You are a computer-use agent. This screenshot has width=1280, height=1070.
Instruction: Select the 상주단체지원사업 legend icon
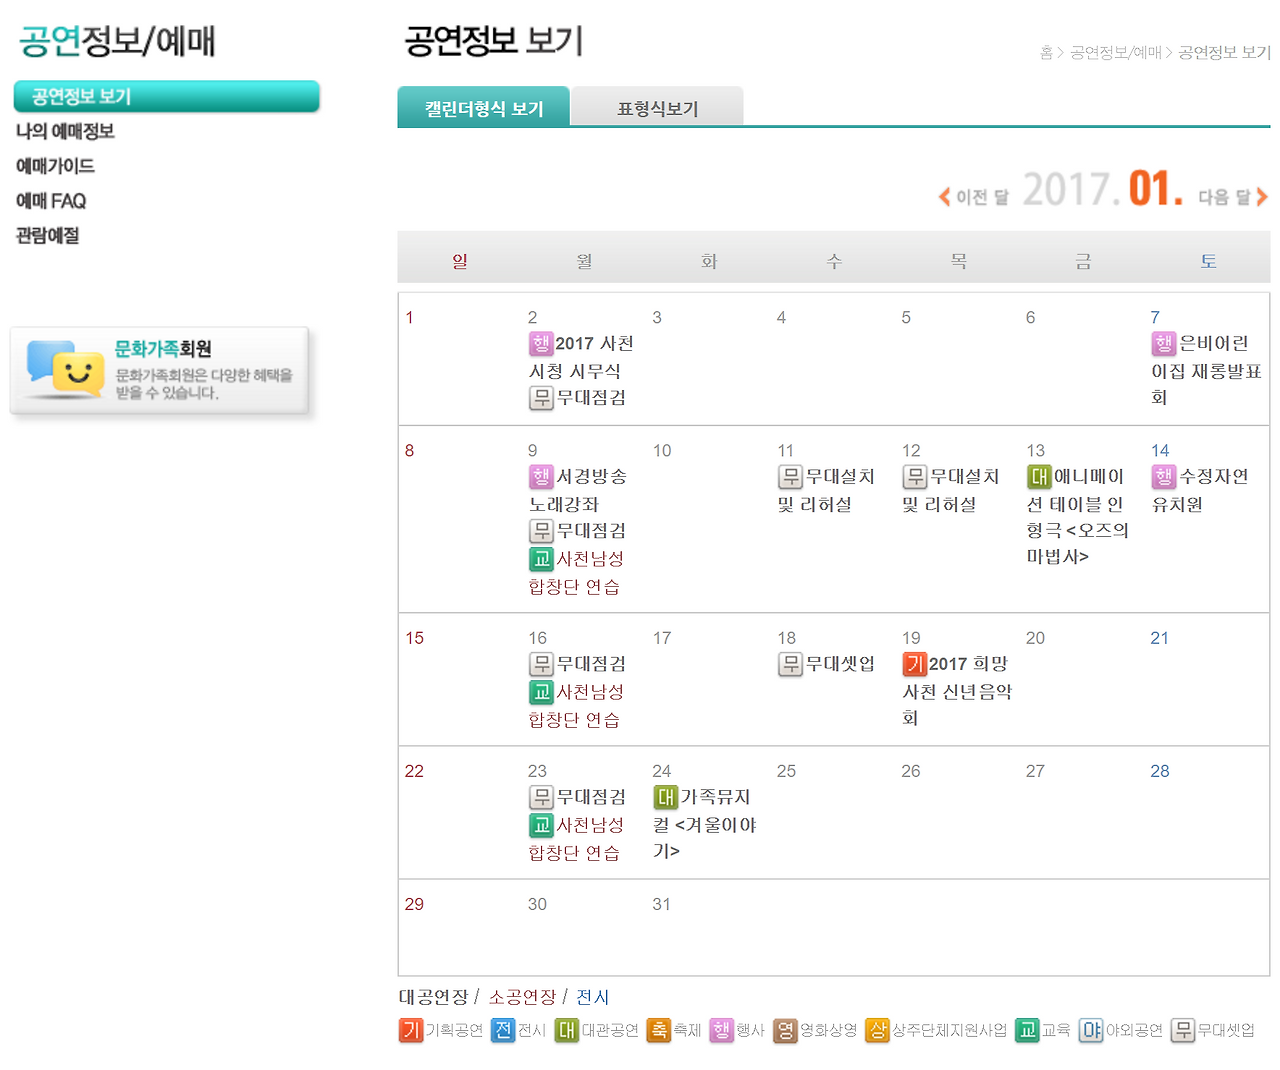click(x=878, y=1030)
